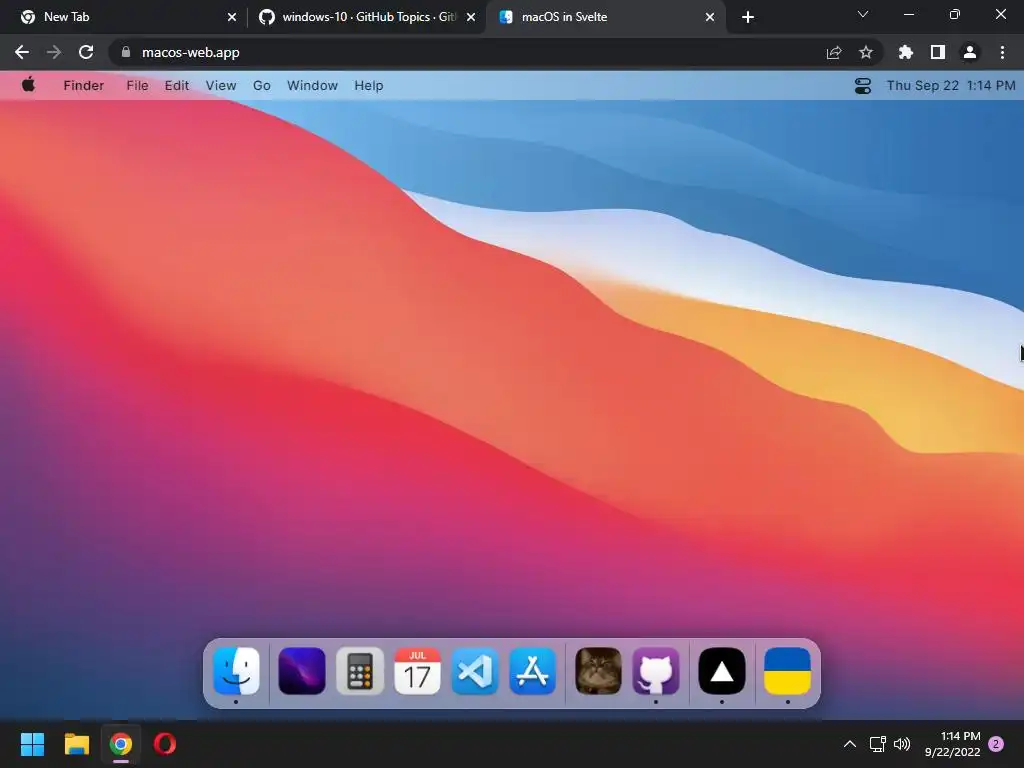Open notification center badge showing 2
The height and width of the screenshot is (768, 1024).
[x=996, y=744]
